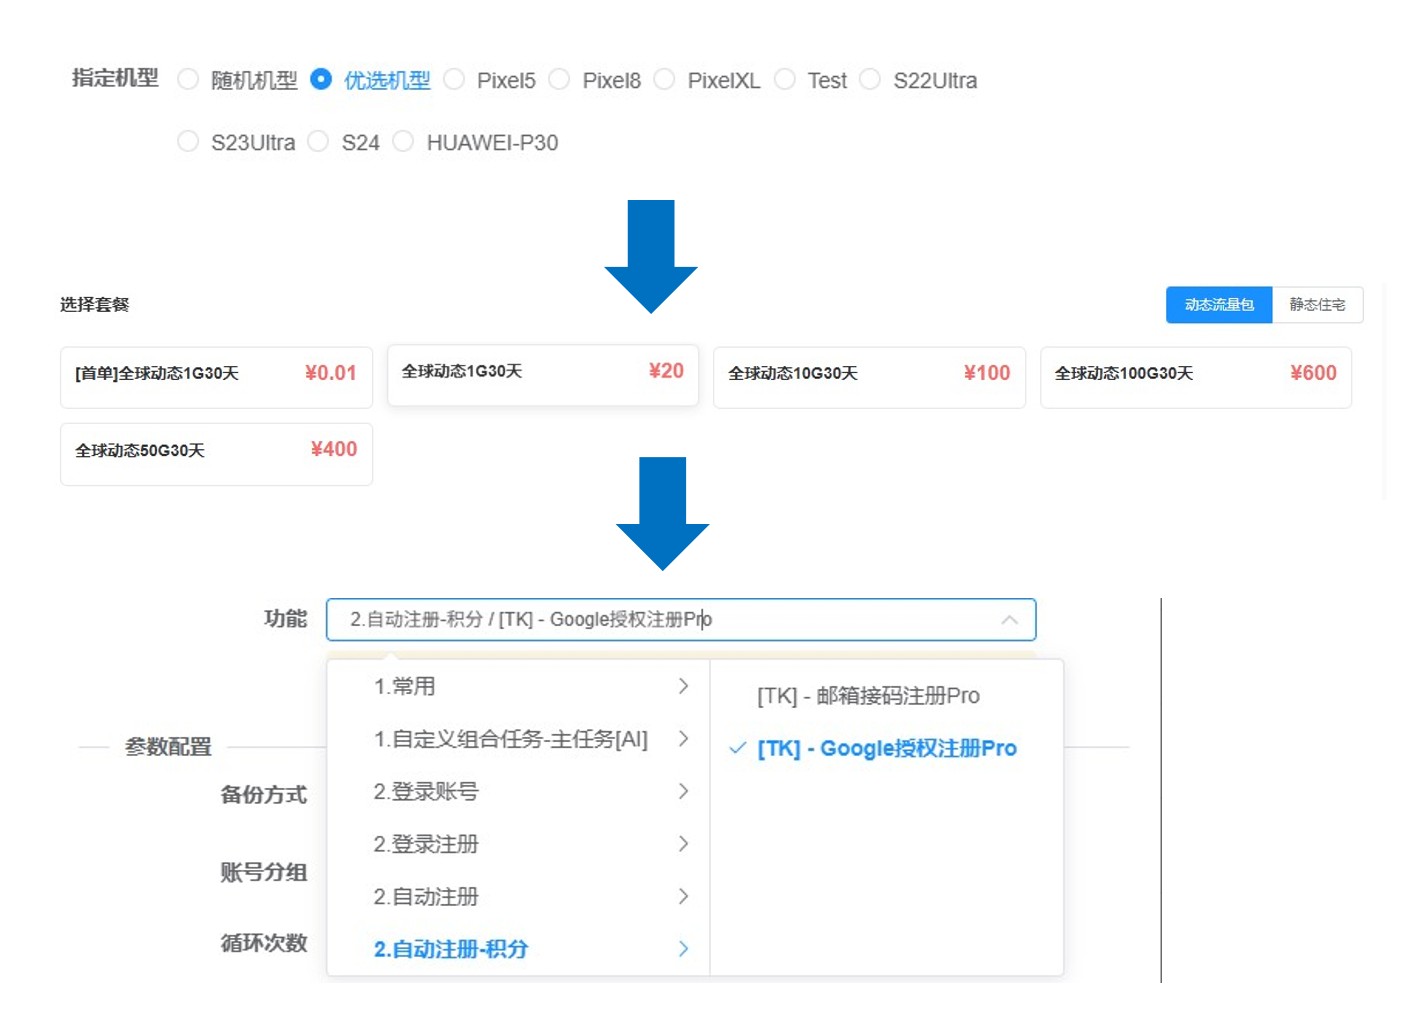1412x1014 pixels.
Task: Open the 2.自动注册-积分 submenu
Action: [683, 949]
